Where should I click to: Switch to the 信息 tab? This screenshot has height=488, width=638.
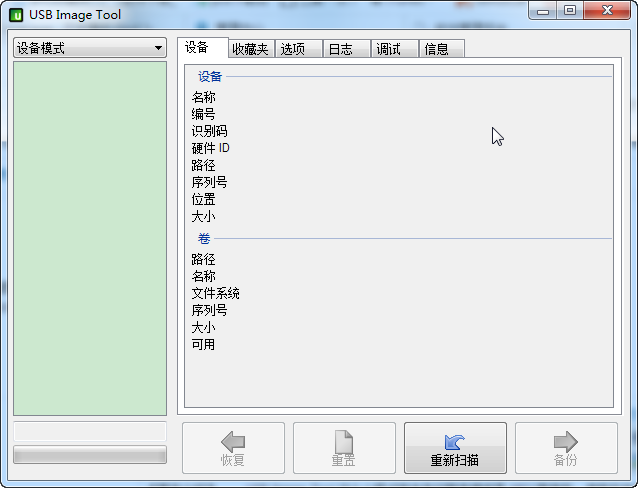442,49
